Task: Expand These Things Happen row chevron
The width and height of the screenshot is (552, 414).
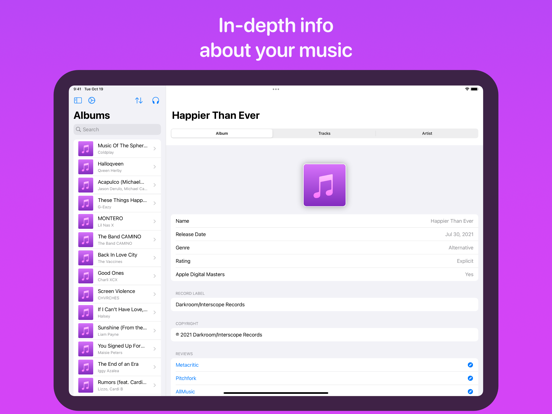Action: [155, 203]
